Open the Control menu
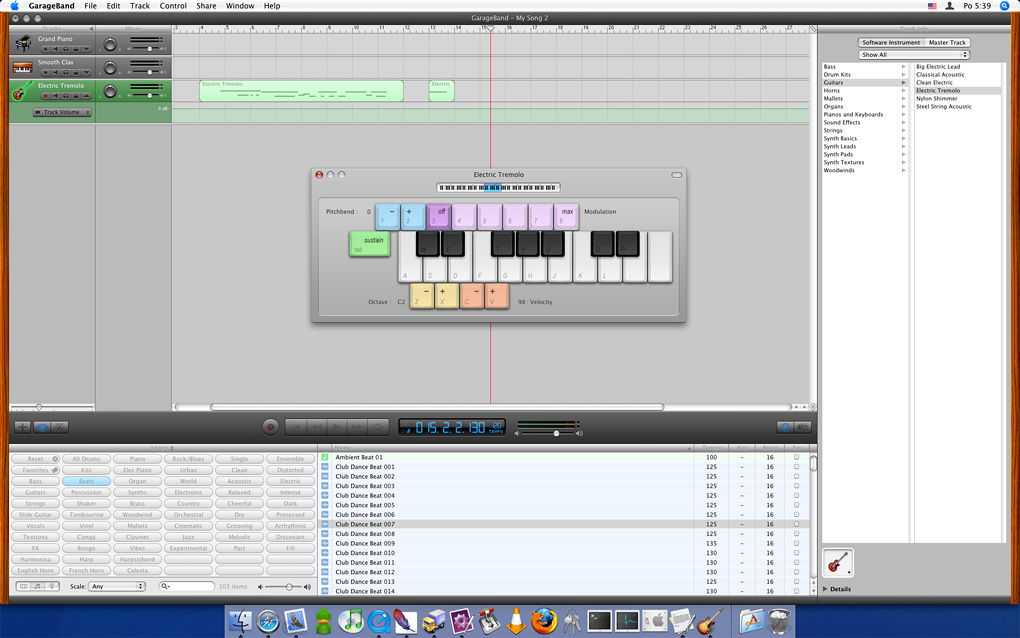 [173, 6]
